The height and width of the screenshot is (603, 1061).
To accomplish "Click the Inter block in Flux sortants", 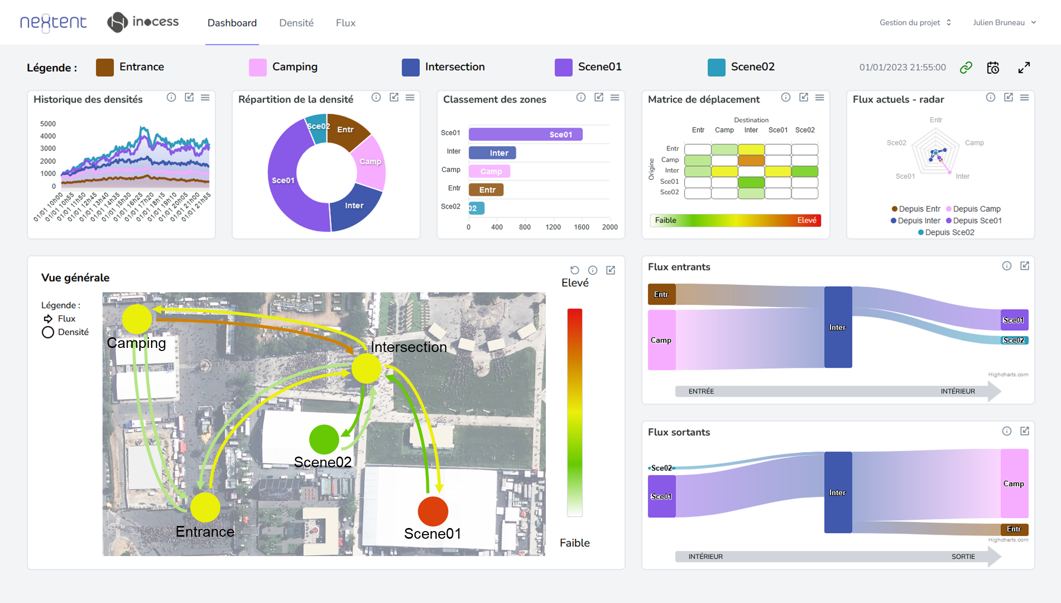I will 838,493.
